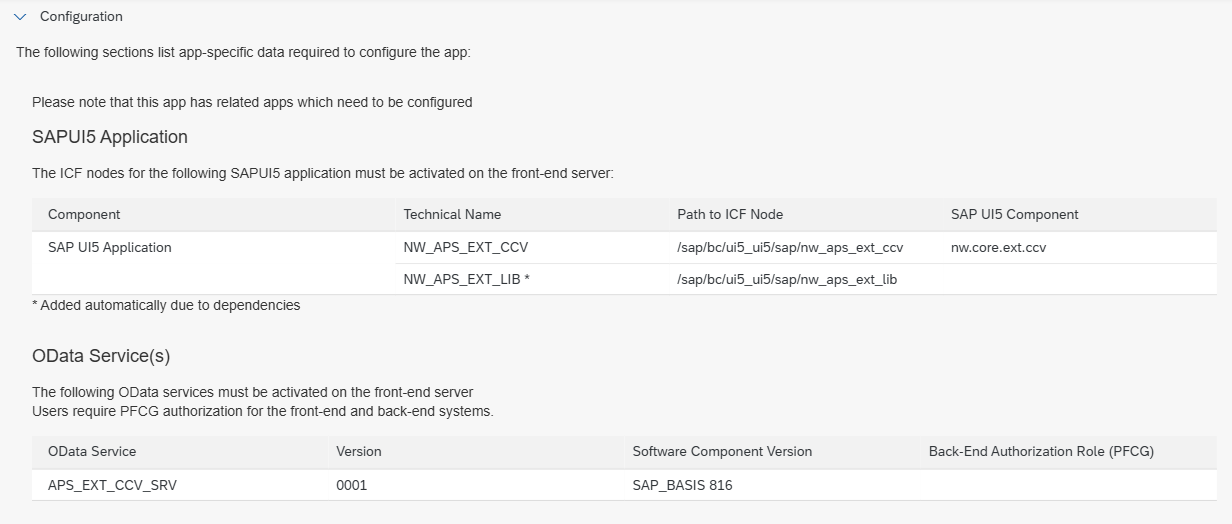Select path /sap/bc/ui5_ui5/sap/nw_aps_ext_lib

click(x=787, y=280)
